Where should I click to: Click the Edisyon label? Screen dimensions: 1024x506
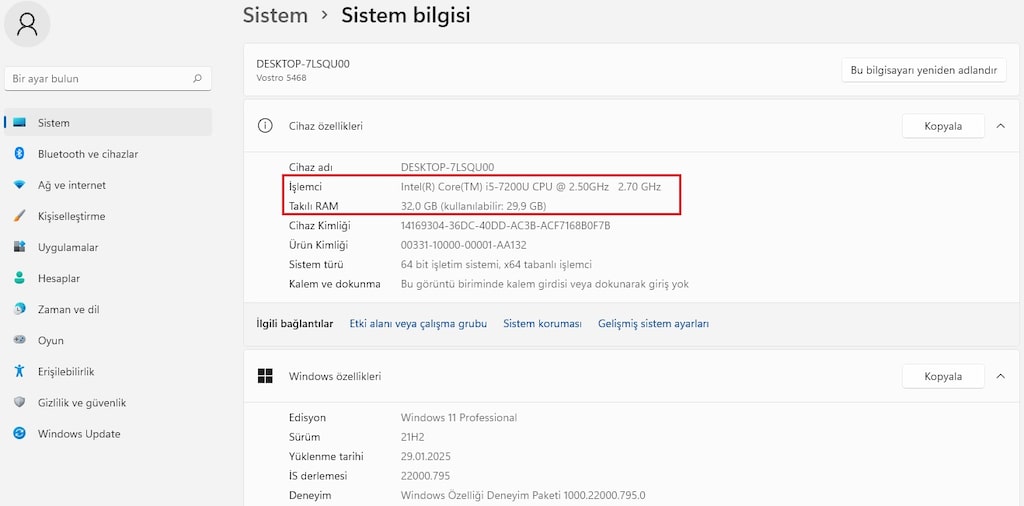click(x=307, y=418)
